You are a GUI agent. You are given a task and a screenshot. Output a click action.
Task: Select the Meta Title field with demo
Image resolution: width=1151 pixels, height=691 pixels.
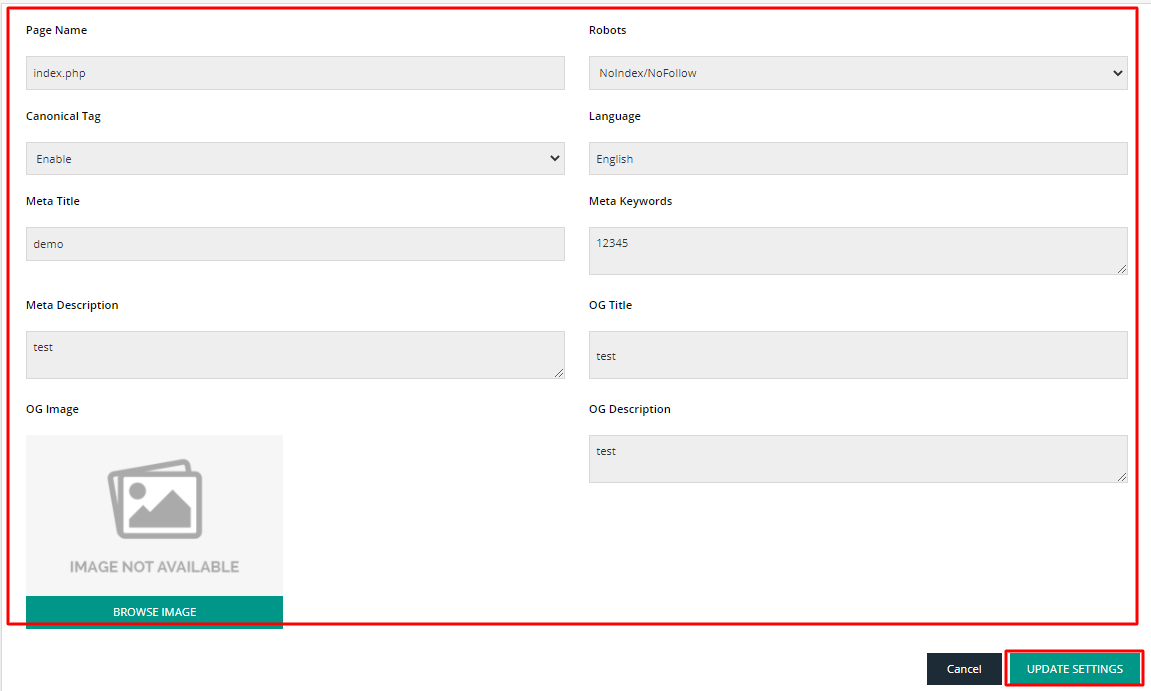pos(295,244)
